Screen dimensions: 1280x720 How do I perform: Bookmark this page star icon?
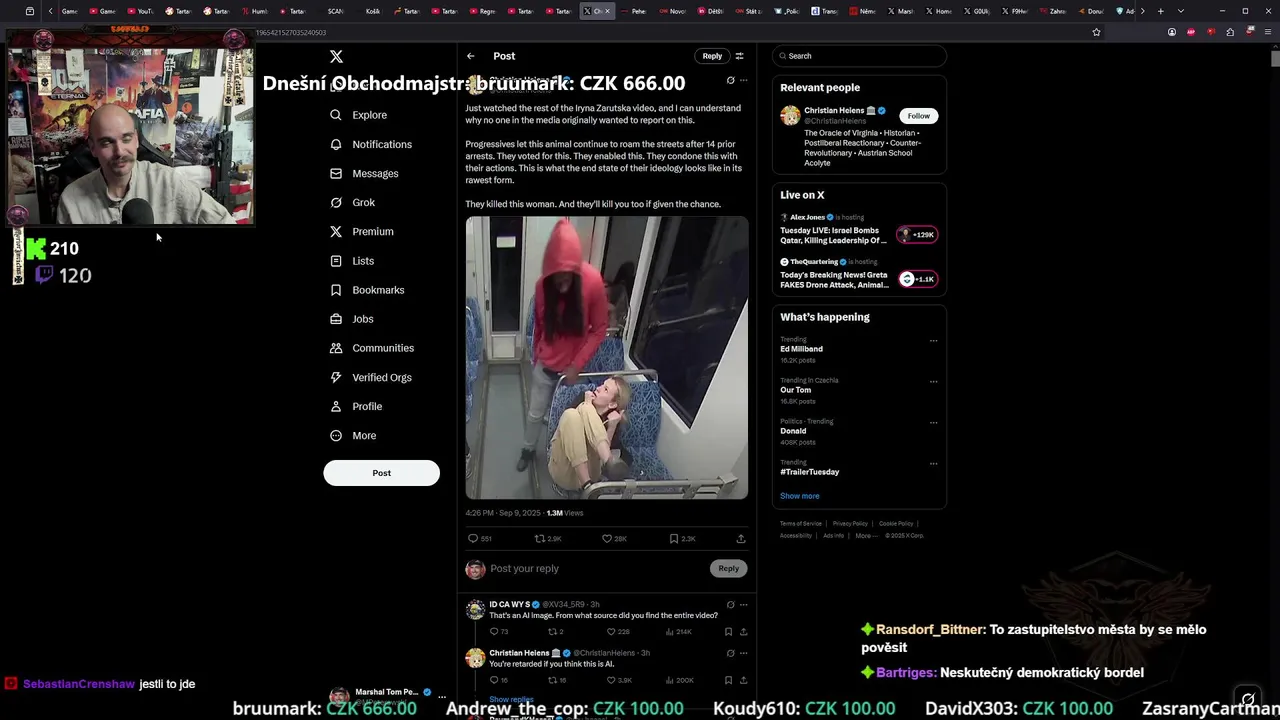[x=1096, y=32]
